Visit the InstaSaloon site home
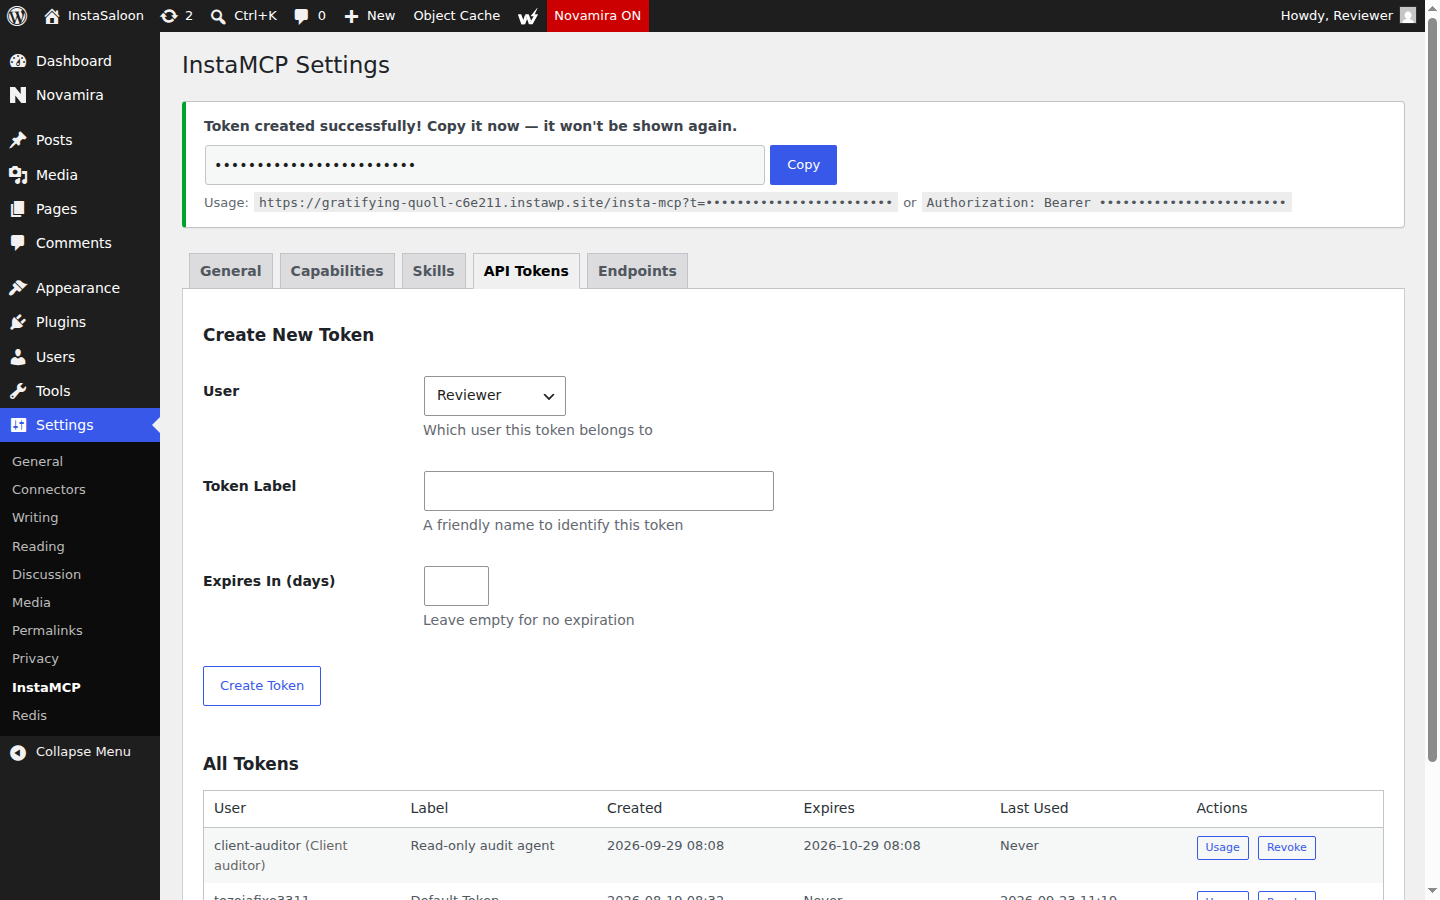1440x900 pixels. (x=94, y=16)
